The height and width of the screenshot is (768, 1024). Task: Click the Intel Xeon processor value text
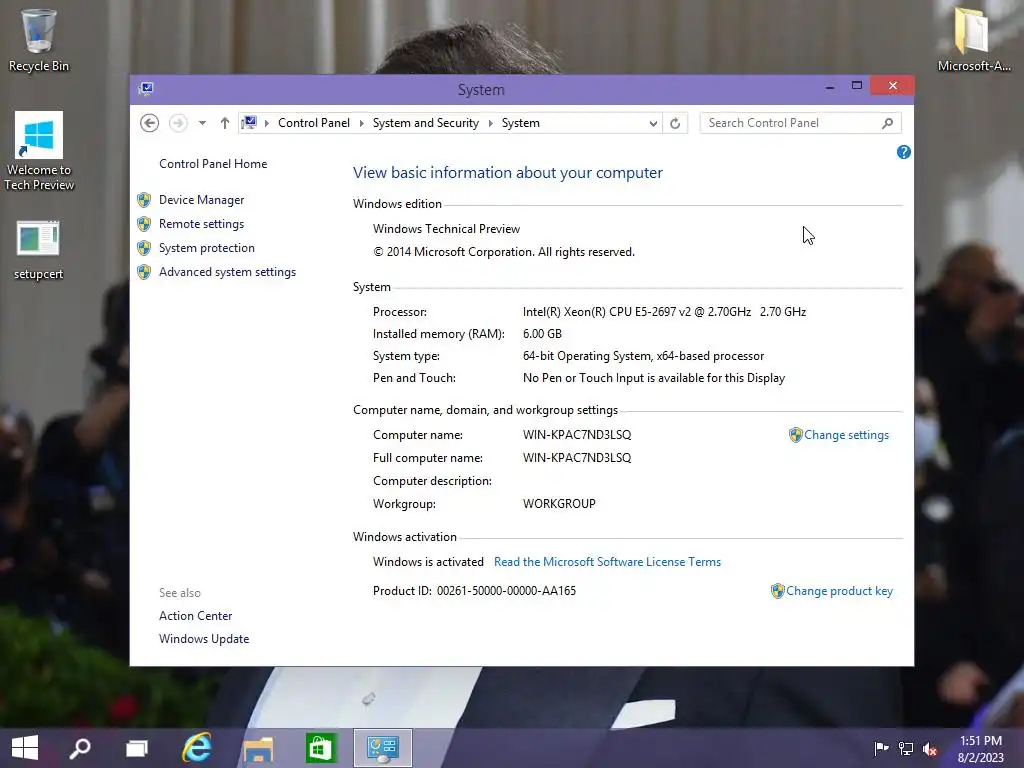tap(664, 312)
